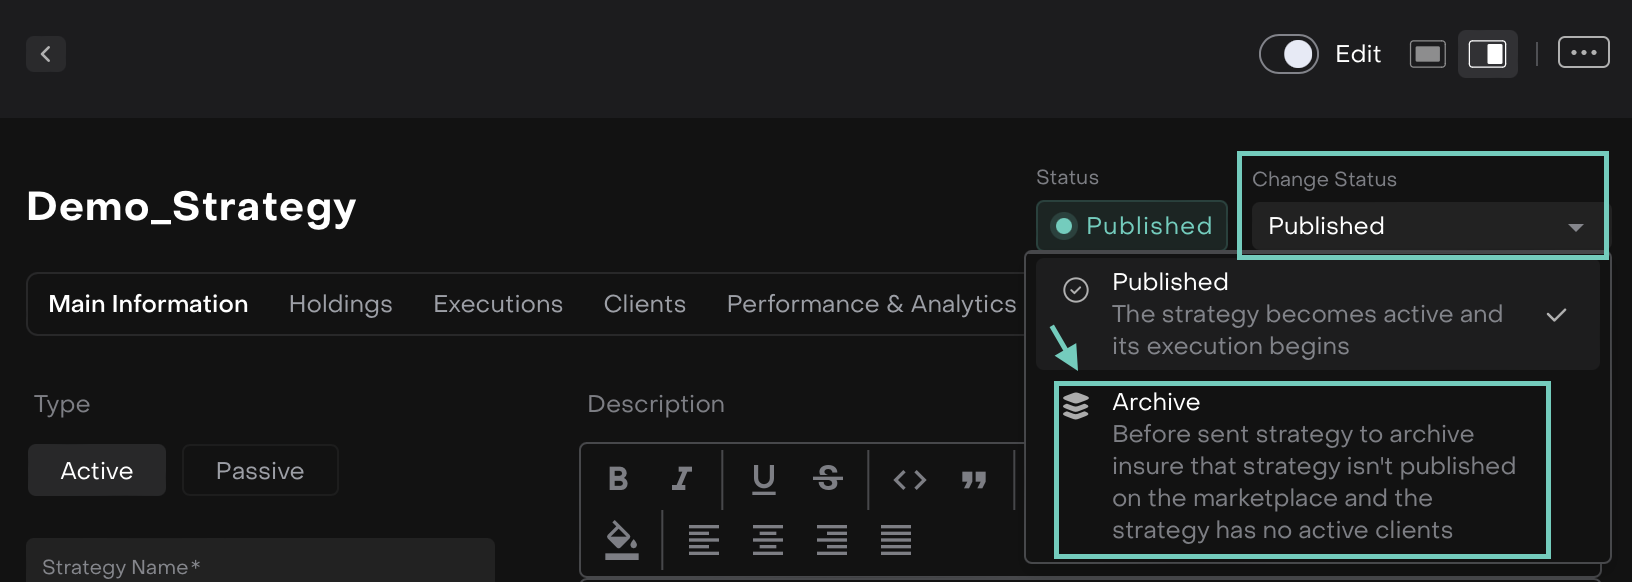
Task: Apply bold formatting in Description editor
Action: point(618,480)
